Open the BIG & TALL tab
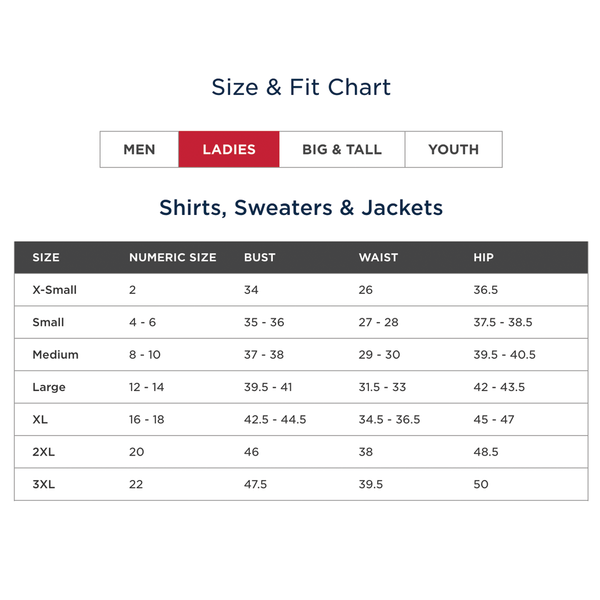 click(x=342, y=150)
